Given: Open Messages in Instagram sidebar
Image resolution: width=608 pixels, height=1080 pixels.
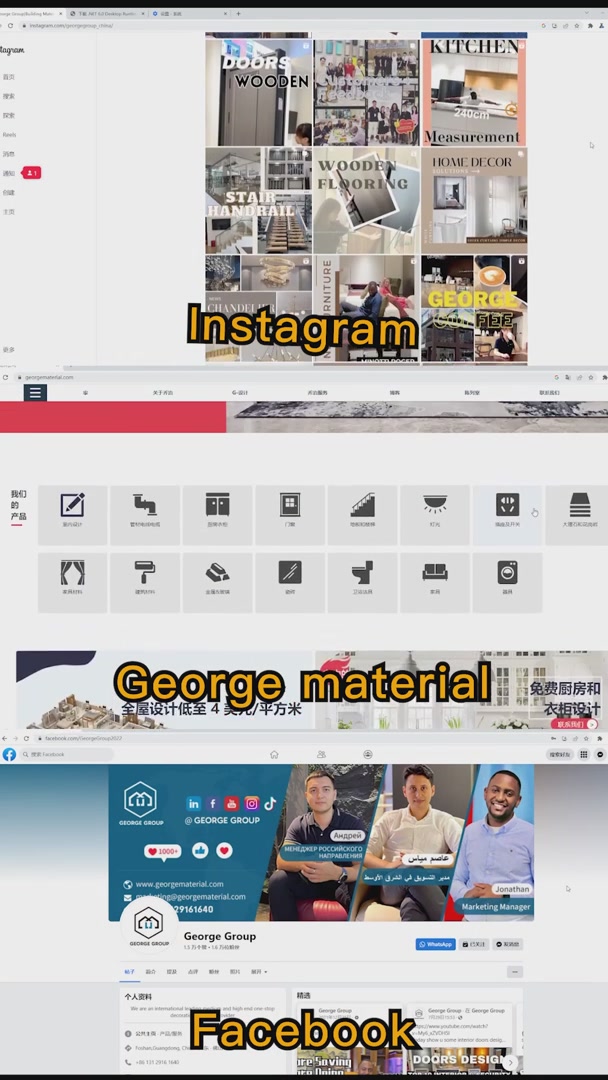Looking at the screenshot, I should 8,154.
